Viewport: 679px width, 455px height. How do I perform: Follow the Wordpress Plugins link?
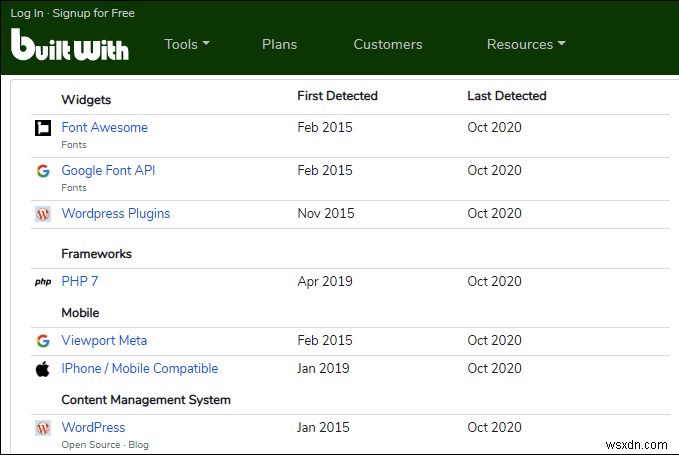tap(116, 213)
